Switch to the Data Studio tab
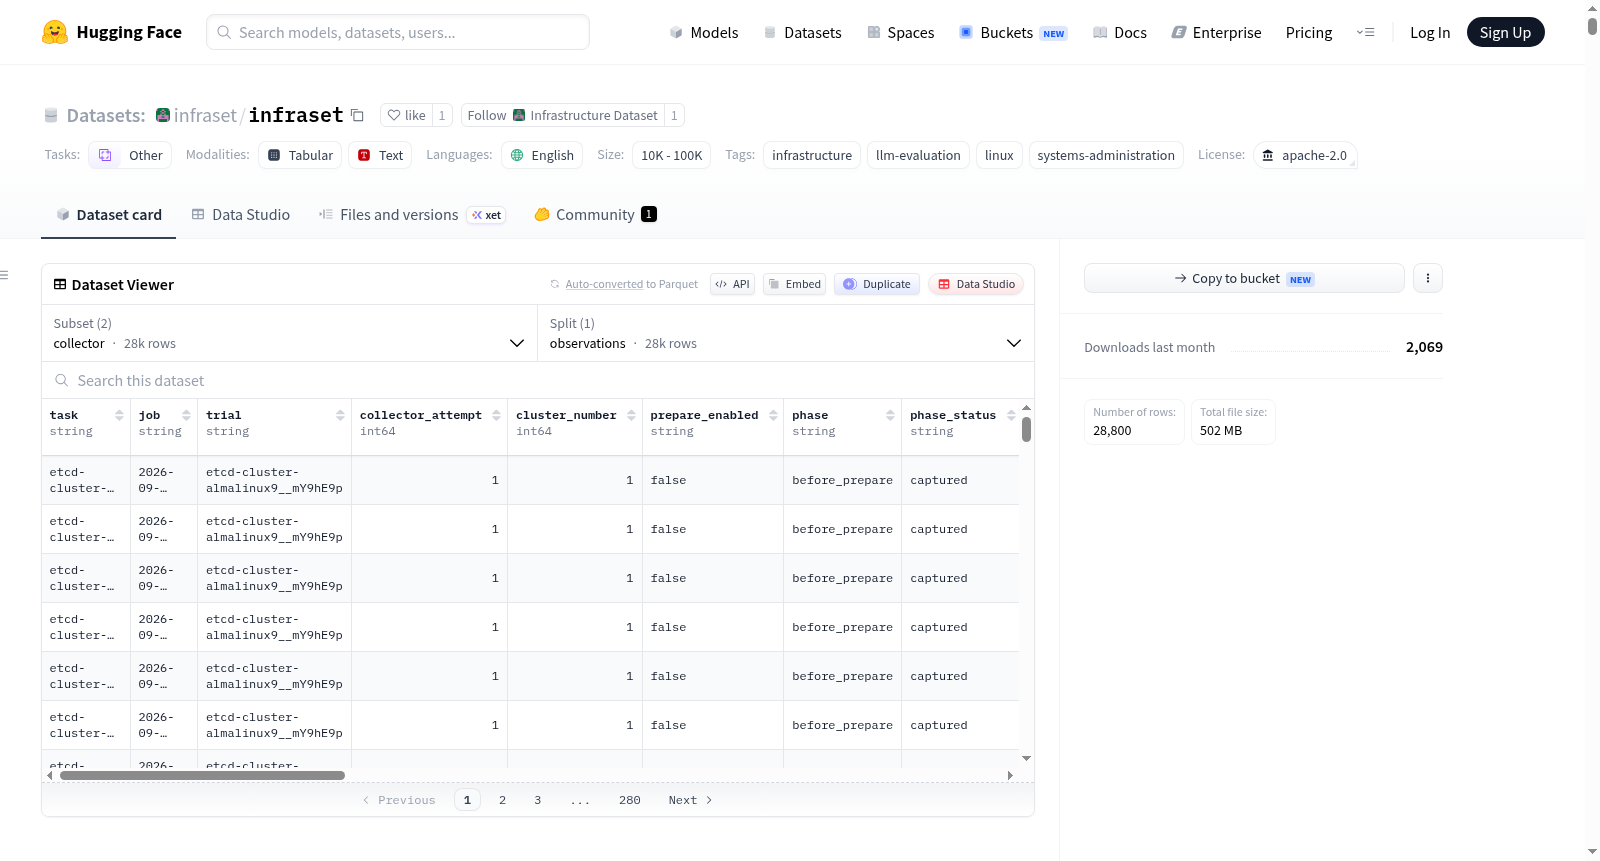 pyautogui.click(x=241, y=214)
